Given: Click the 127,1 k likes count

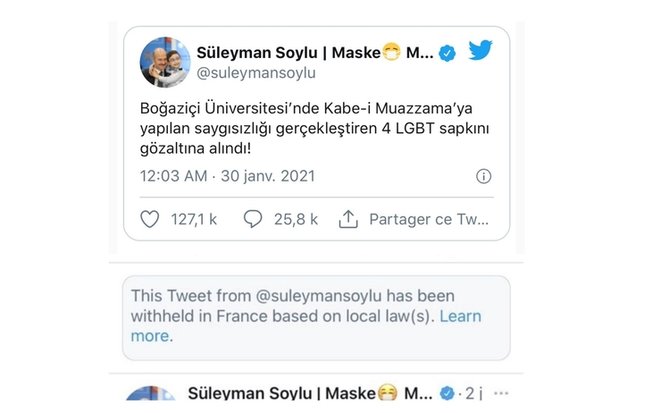Looking at the screenshot, I should 194,219.
